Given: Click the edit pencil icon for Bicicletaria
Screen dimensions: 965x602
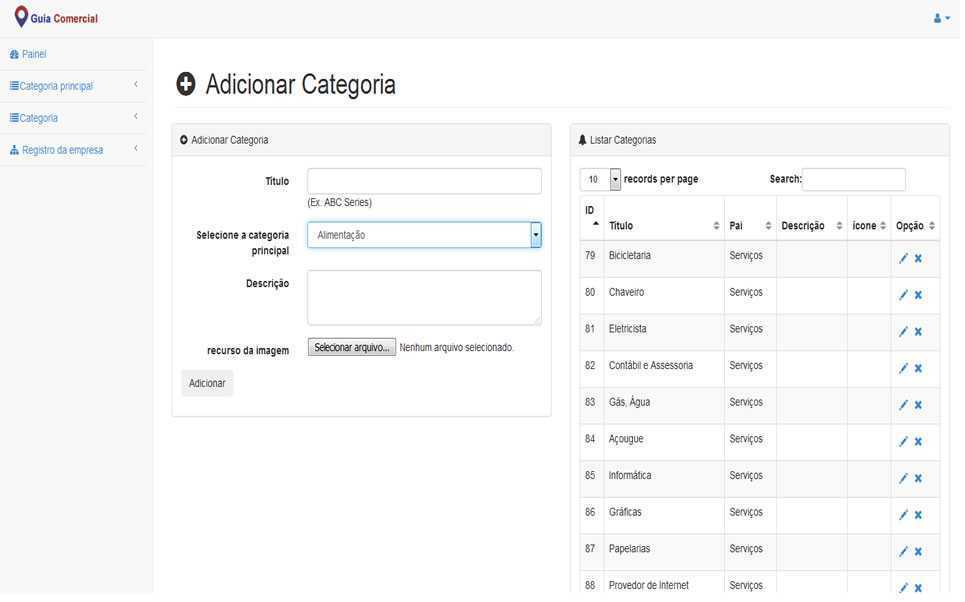Looking at the screenshot, I should (903, 259).
